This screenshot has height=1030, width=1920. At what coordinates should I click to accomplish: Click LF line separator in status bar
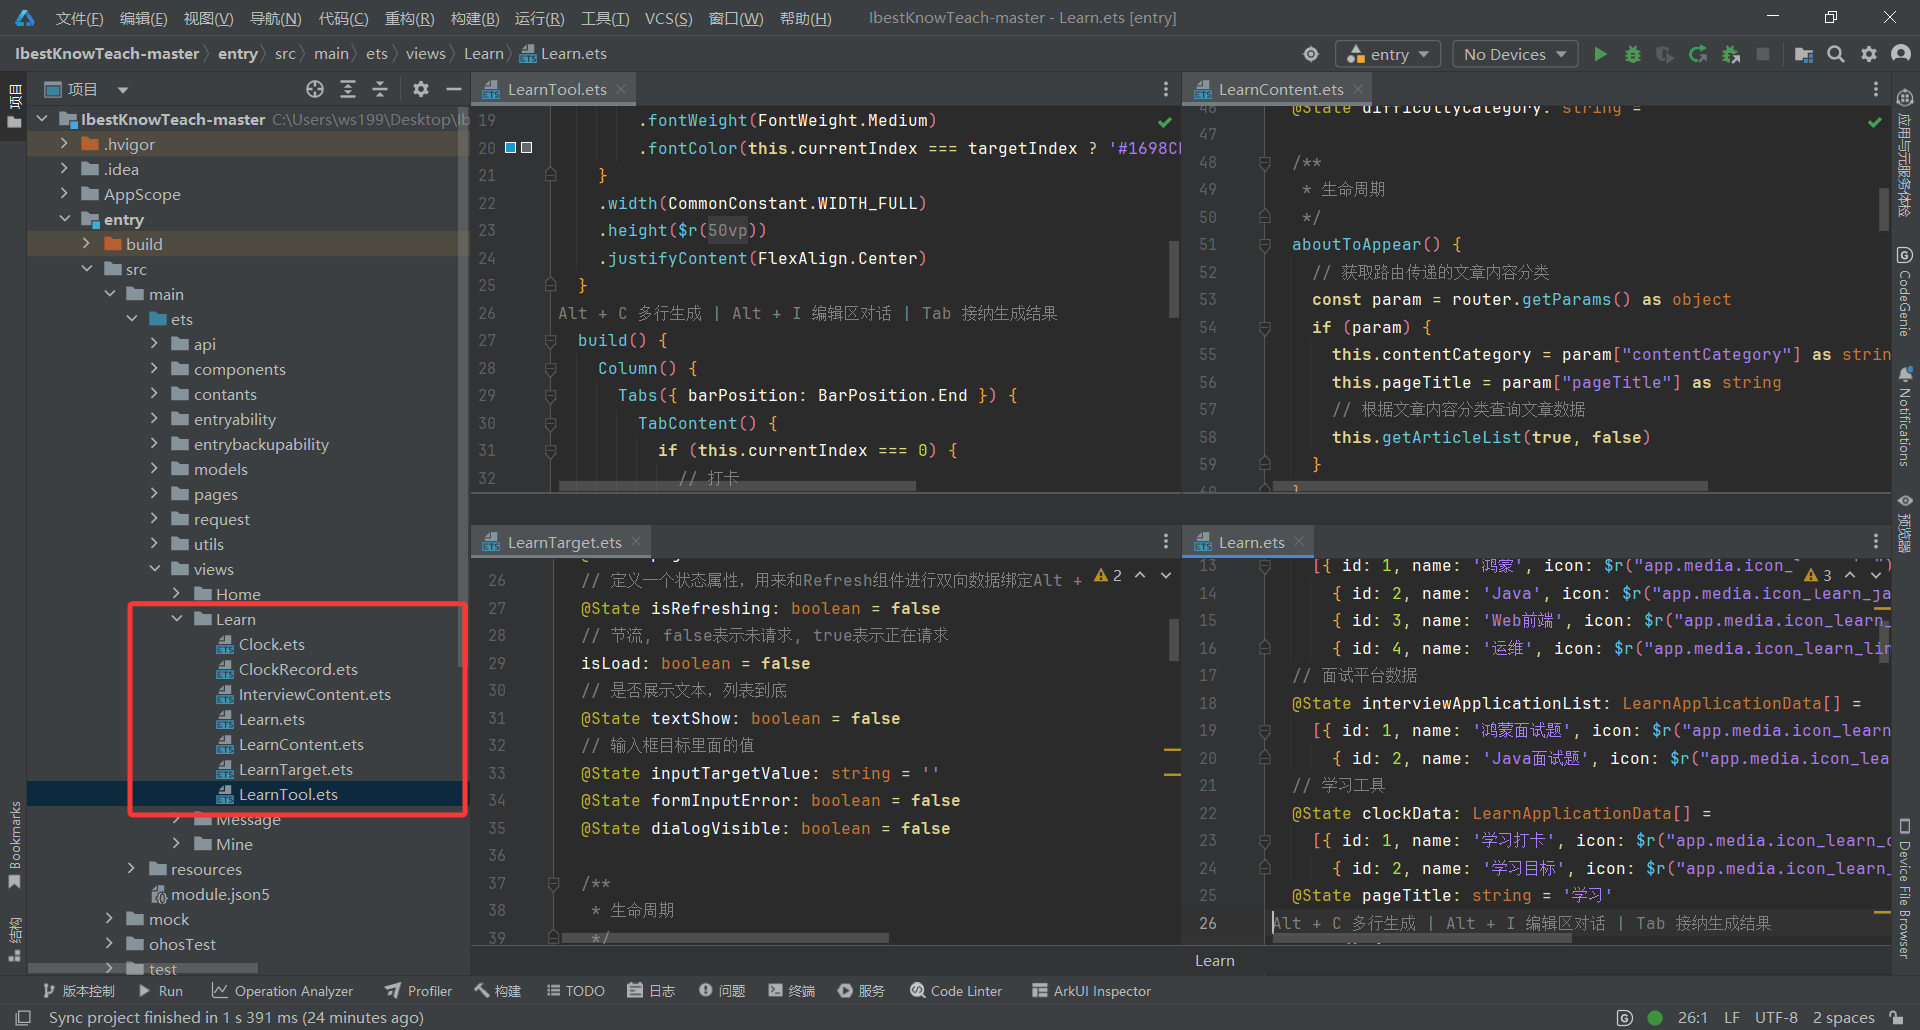pos(1732,1017)
